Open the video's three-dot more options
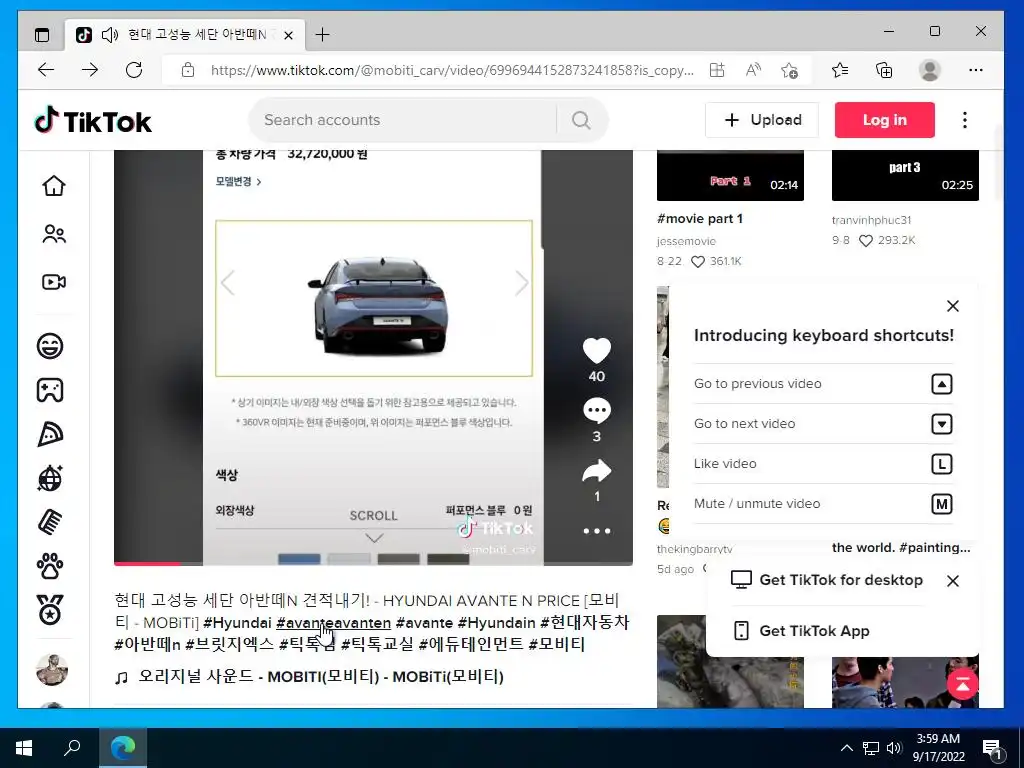 click(x=597, y=531)
